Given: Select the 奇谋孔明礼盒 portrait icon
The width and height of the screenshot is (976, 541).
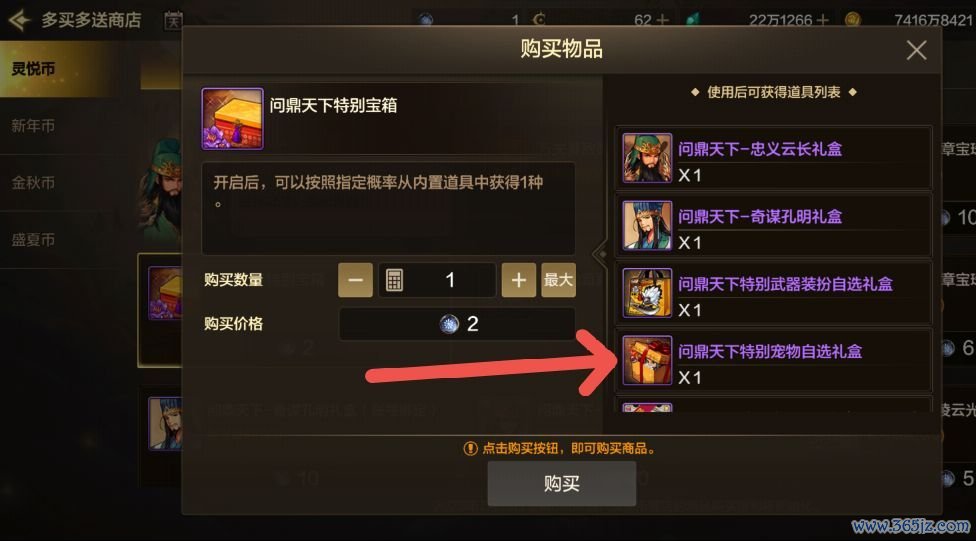Looking at the screenshot, I should tap(647, 225).
